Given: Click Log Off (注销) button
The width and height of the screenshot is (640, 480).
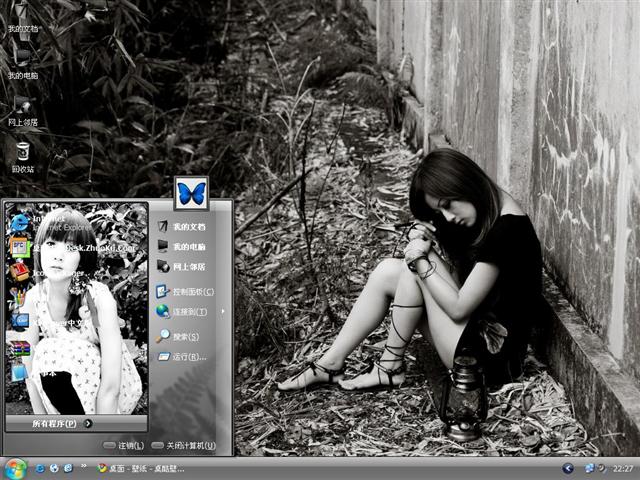Looking at the screenshot, I should 124,445.
